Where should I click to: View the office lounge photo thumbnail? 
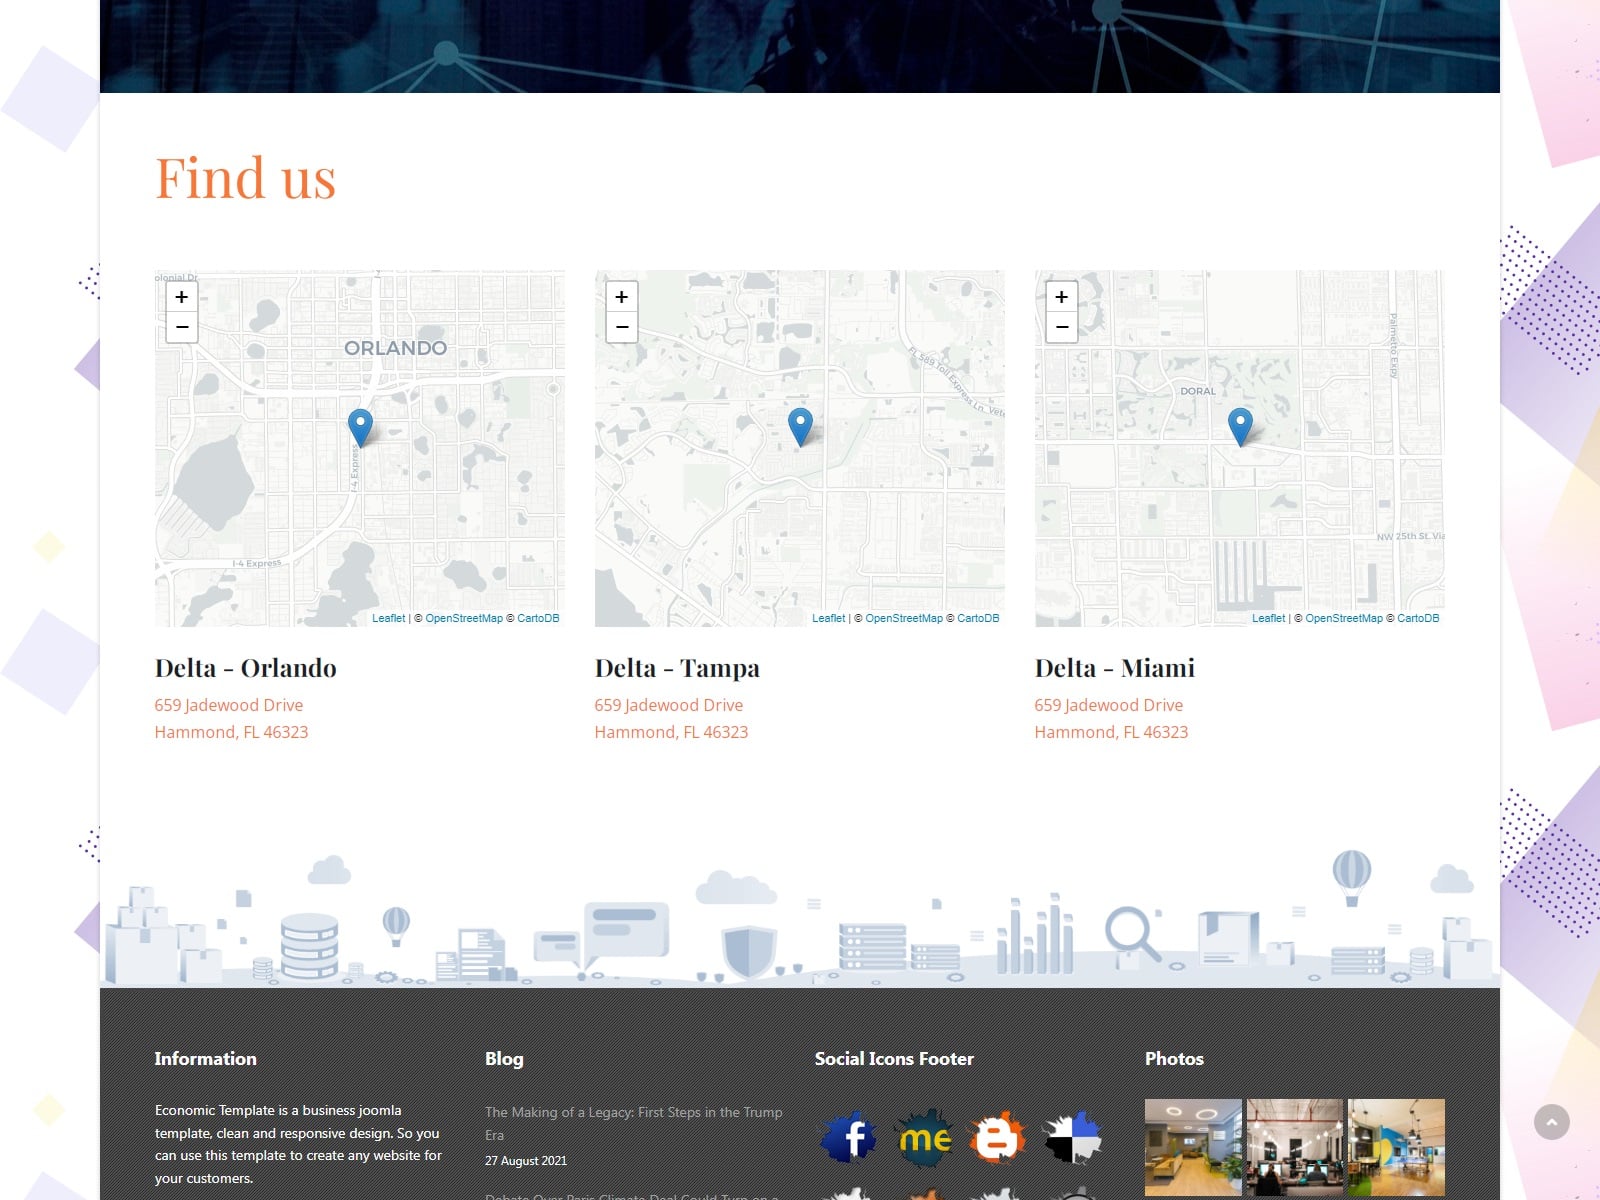[x=1193, y=1147]
